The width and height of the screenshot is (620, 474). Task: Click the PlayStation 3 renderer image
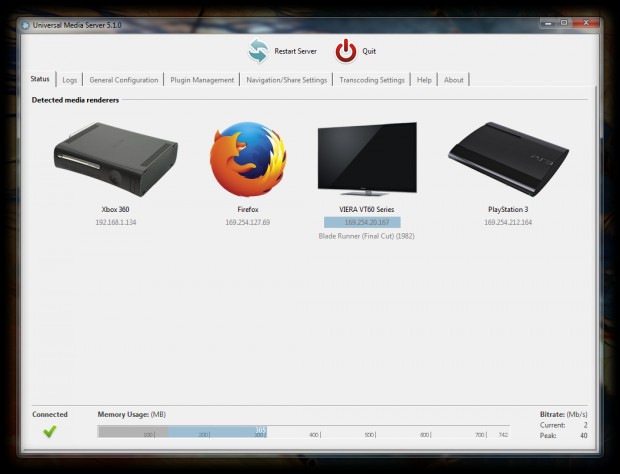[x=508, y=159]
